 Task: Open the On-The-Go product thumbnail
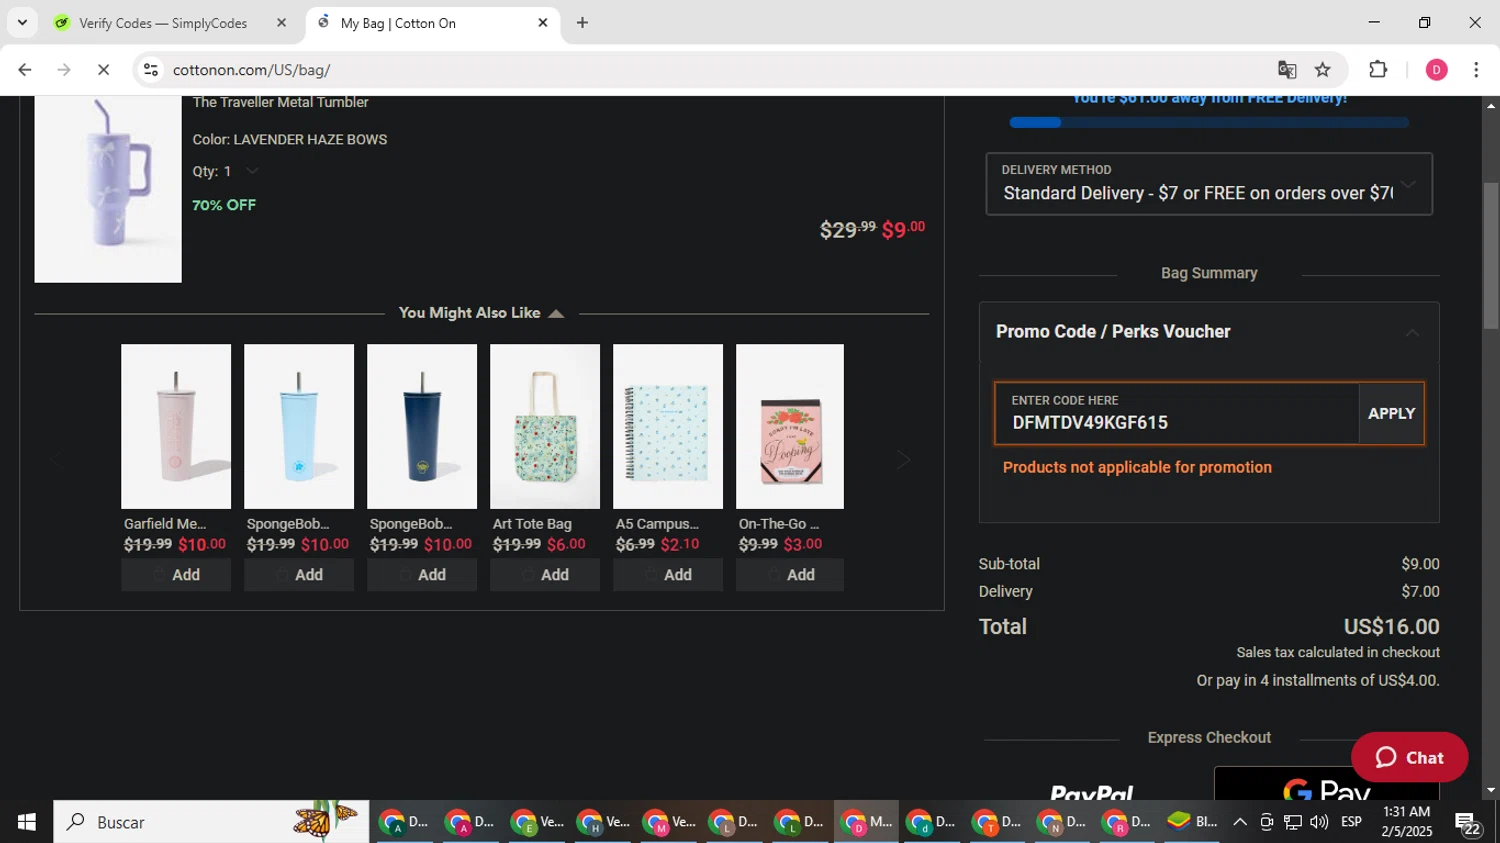point(790,427)
